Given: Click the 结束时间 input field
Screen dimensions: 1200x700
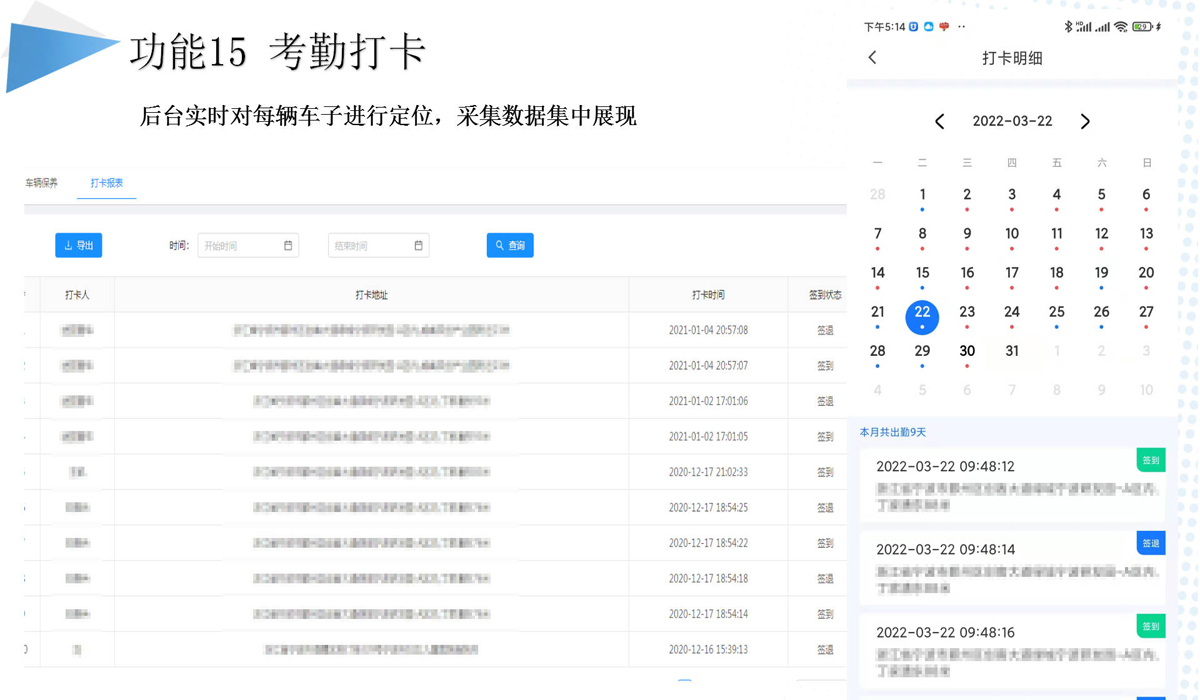Looking at the screenshot, I should pos(370,245).
